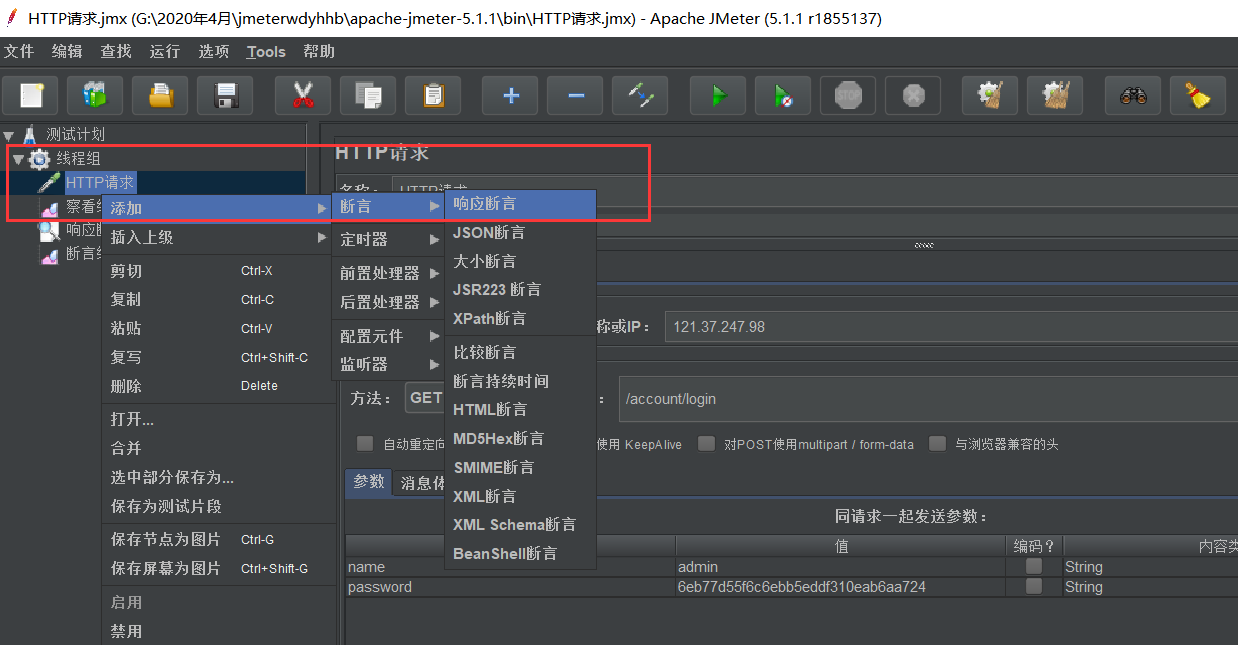This screenshot has height=645, width=1238.
Task: Choose JSR223 断言 from the submenu
Action: [x=520, y=290]
